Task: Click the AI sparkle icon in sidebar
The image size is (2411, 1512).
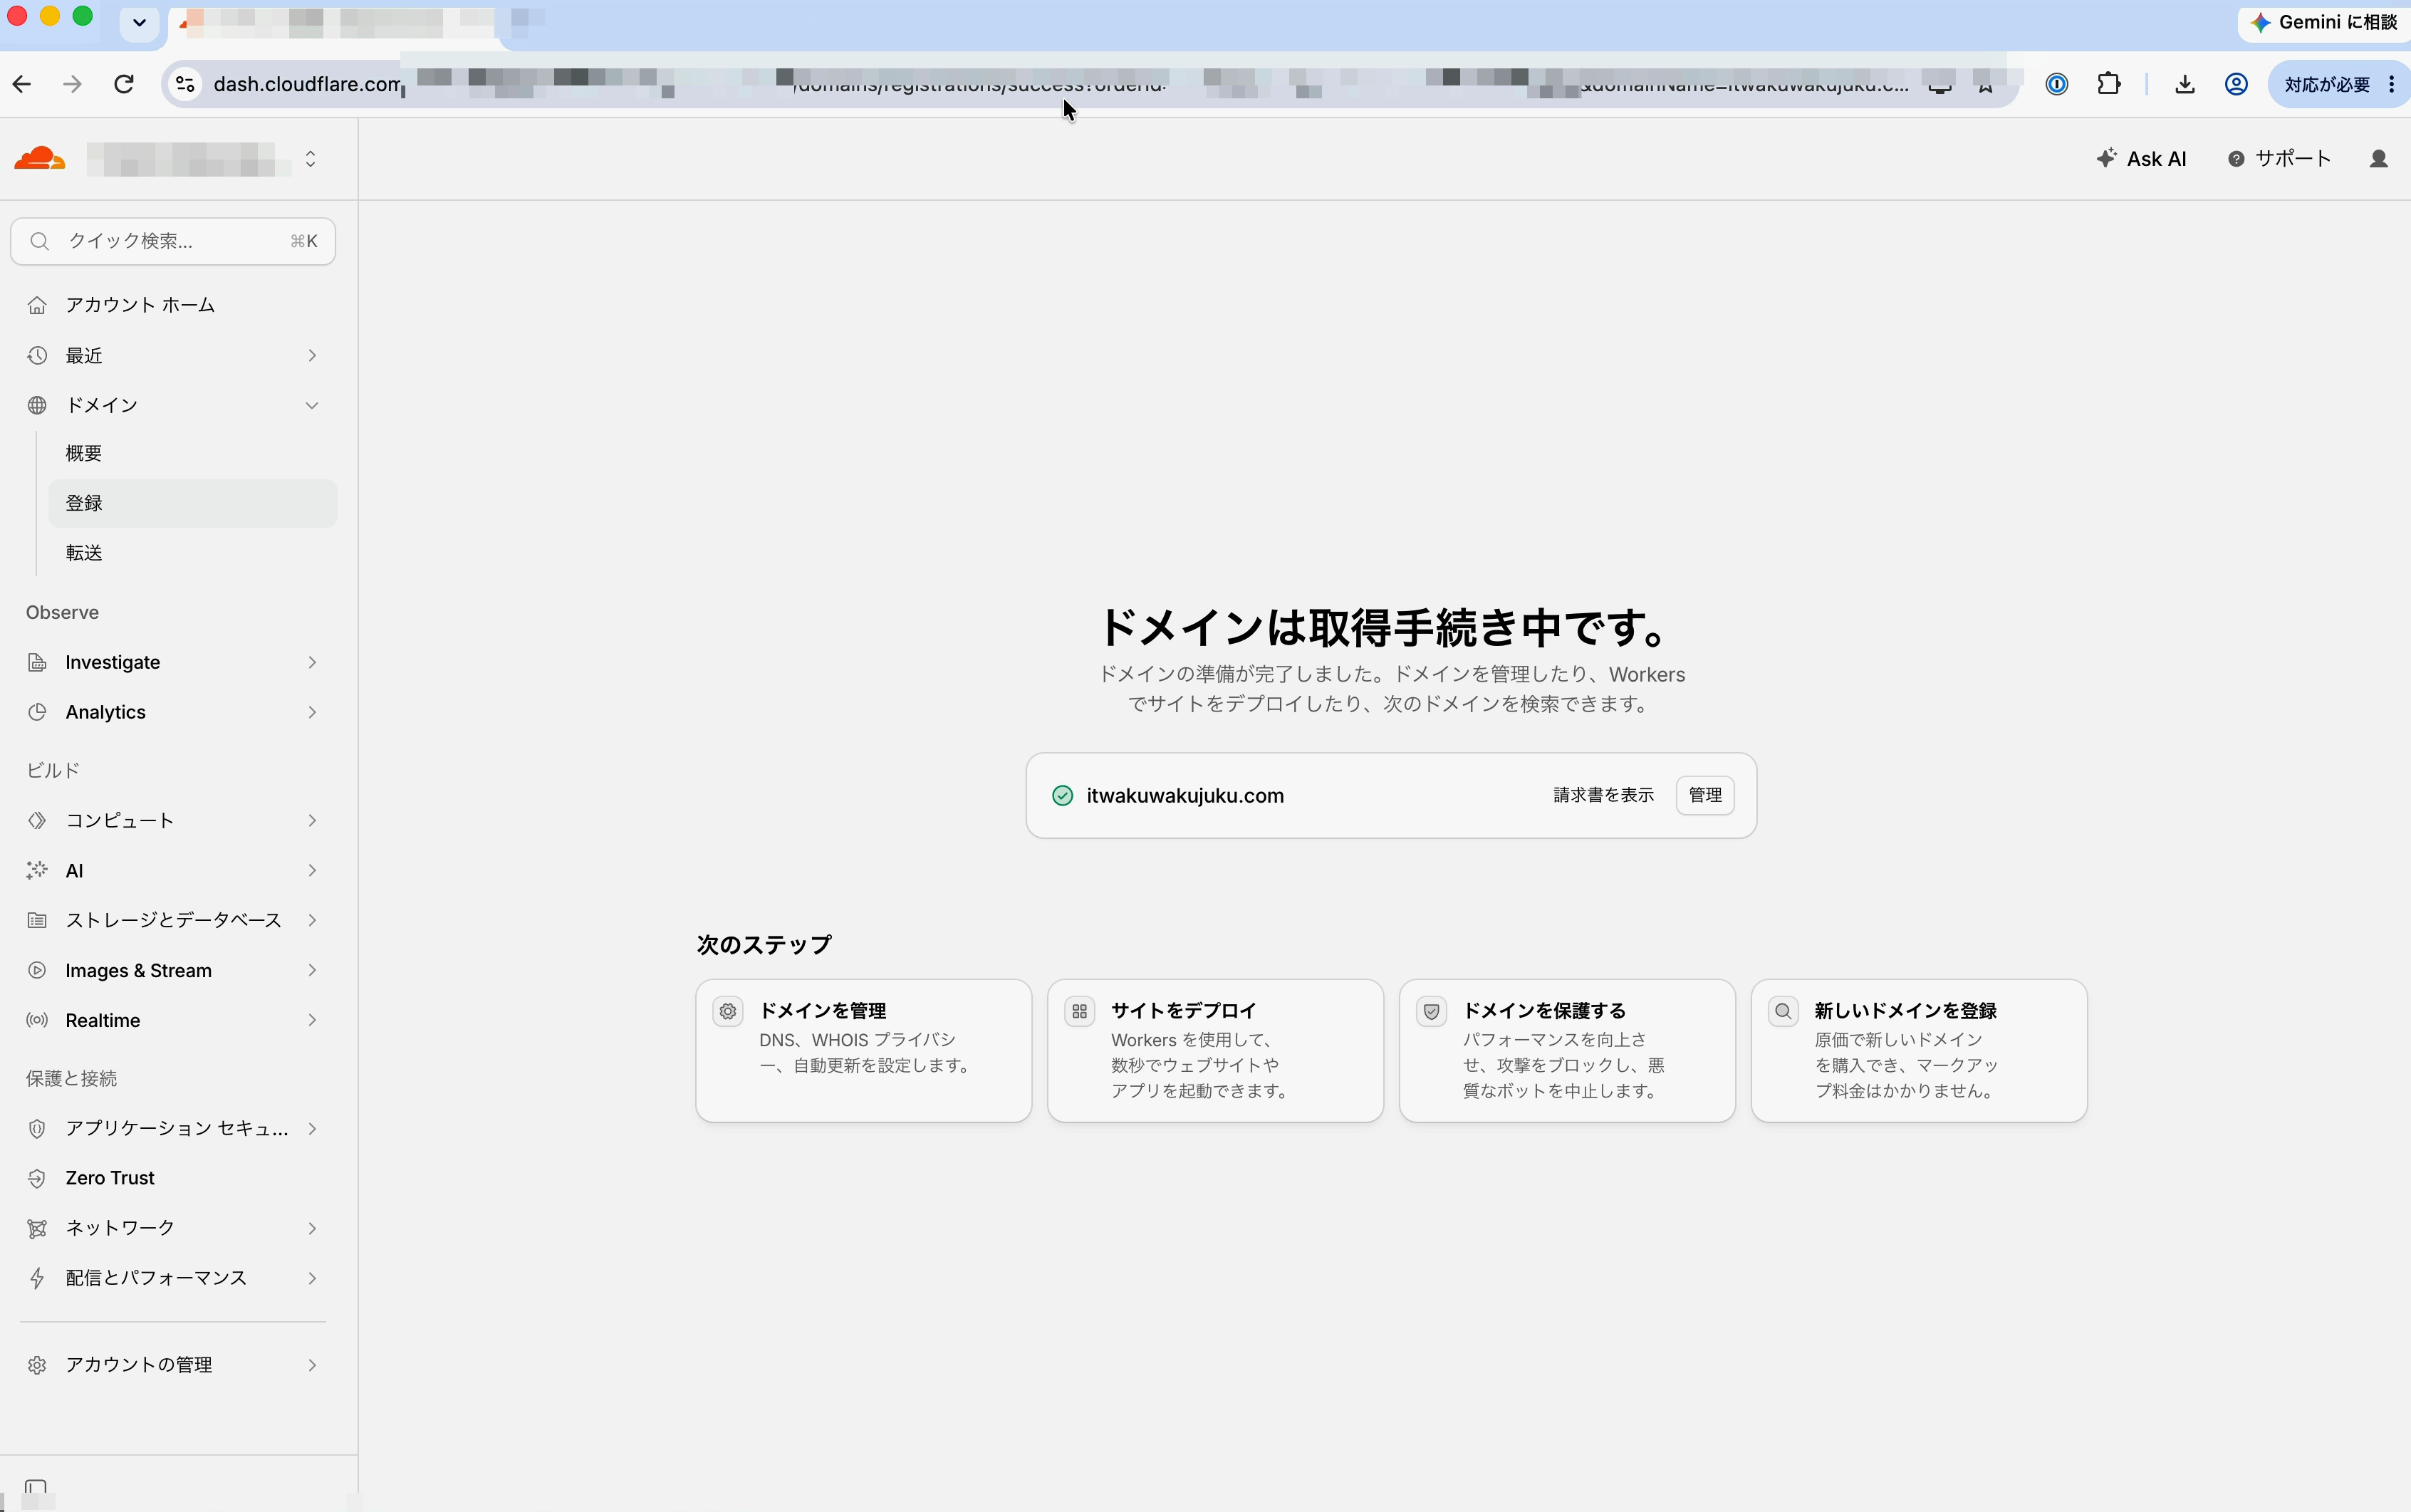Action: pos(37,870)
